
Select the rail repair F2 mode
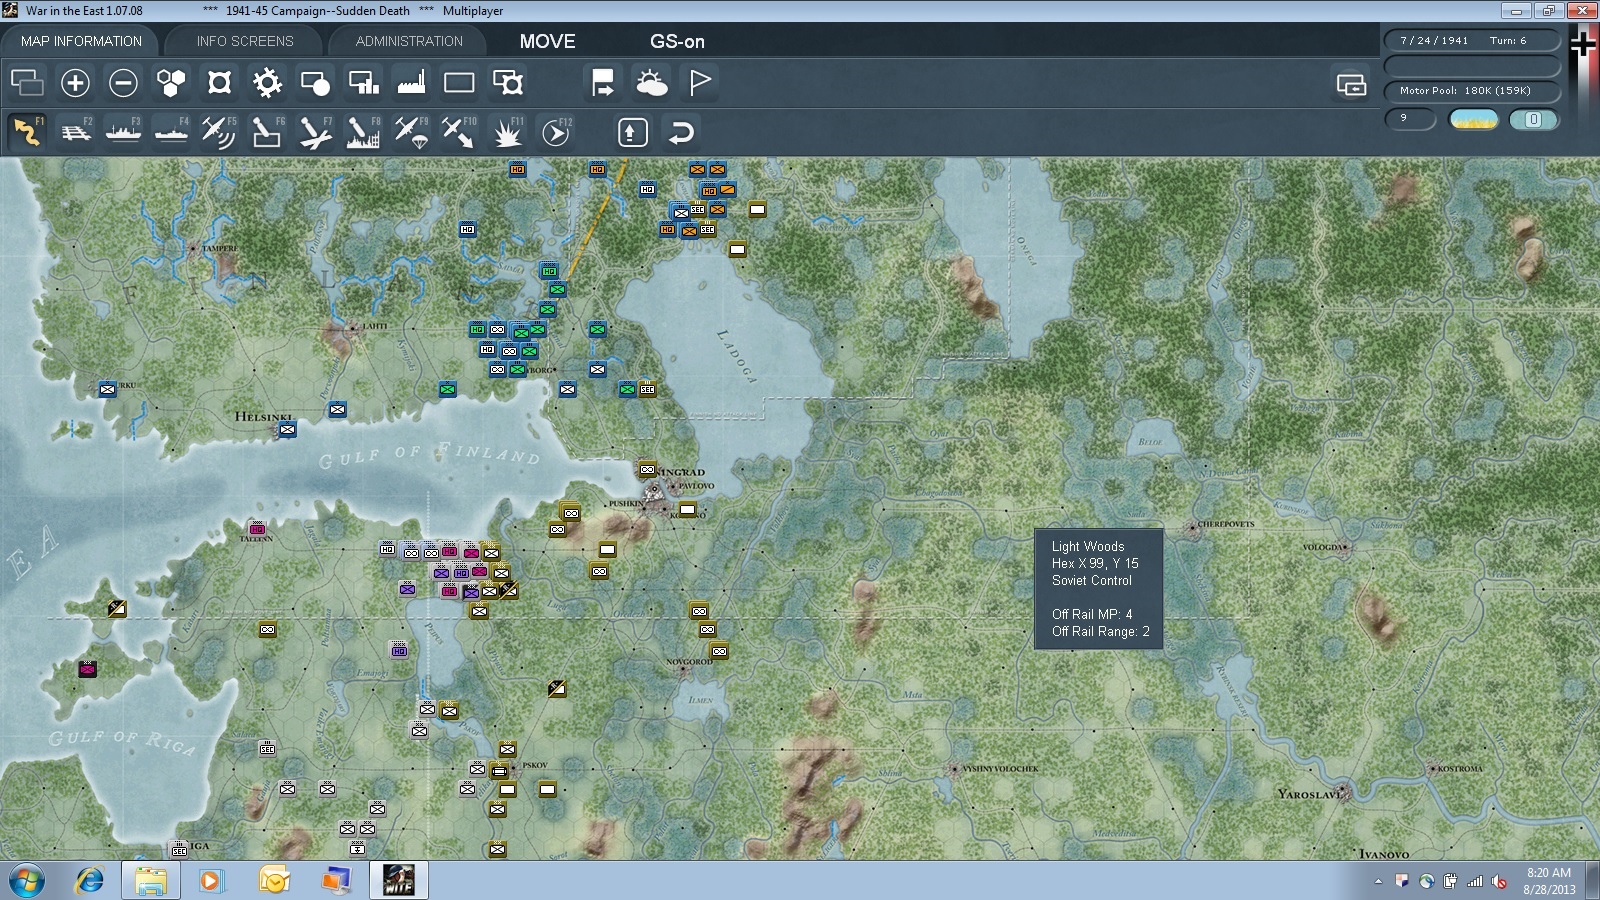(75, 132)
